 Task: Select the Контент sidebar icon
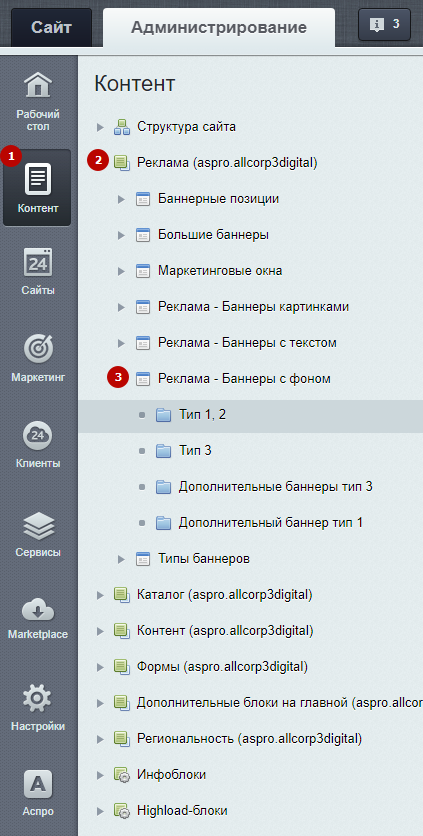[38, 179]
